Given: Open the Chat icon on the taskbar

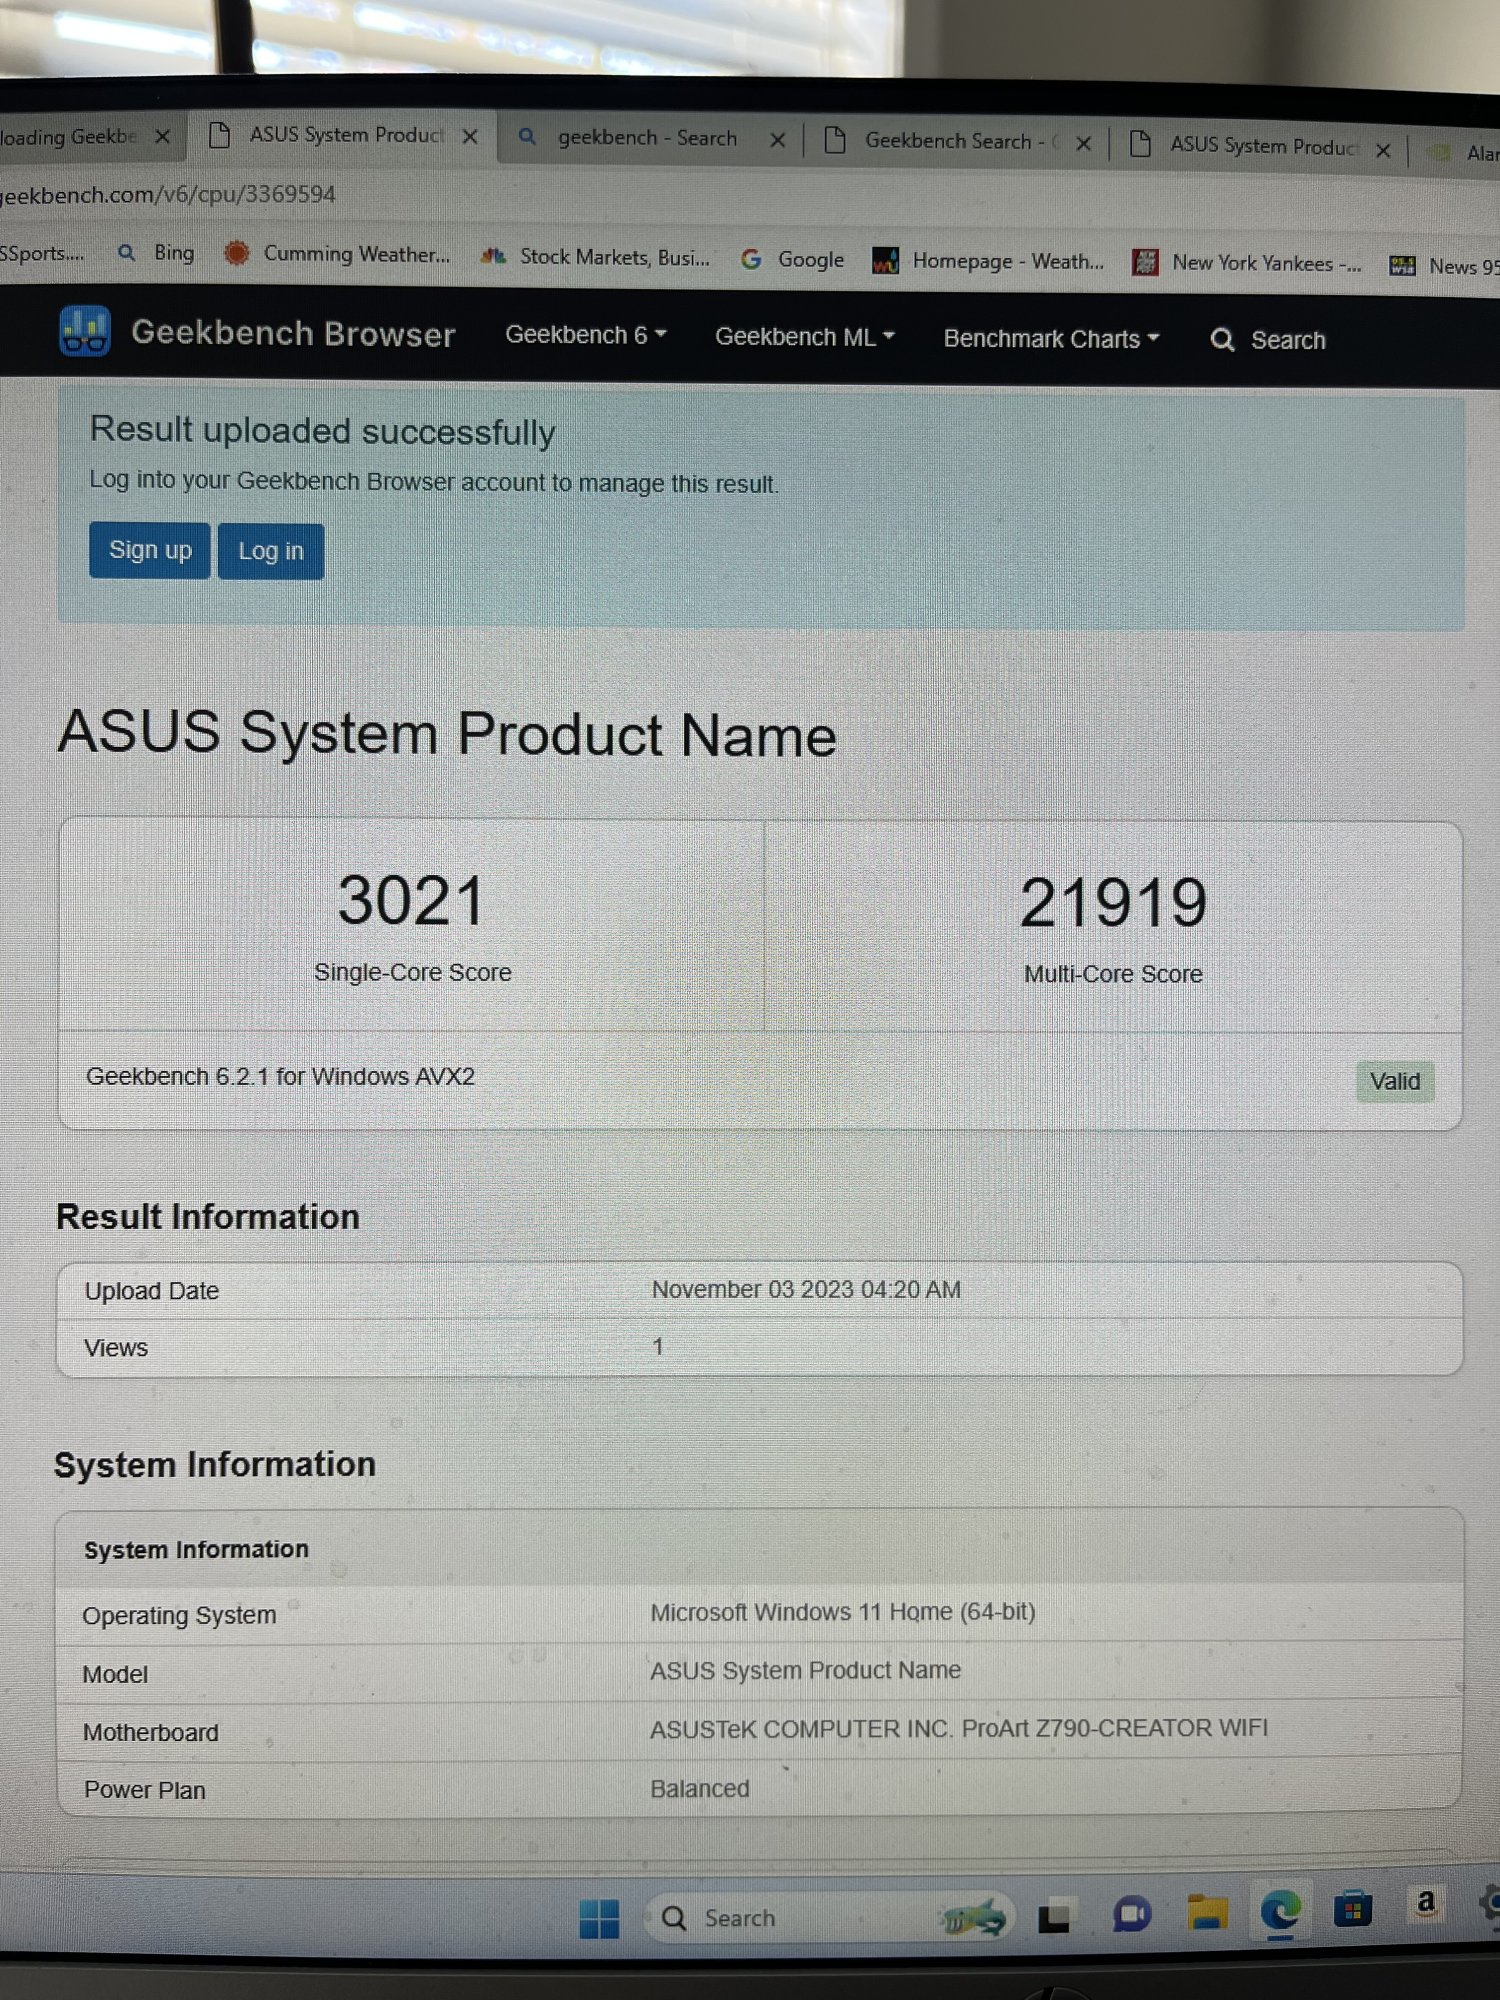Looking at the screenshot, I should coord(1131,1915).
